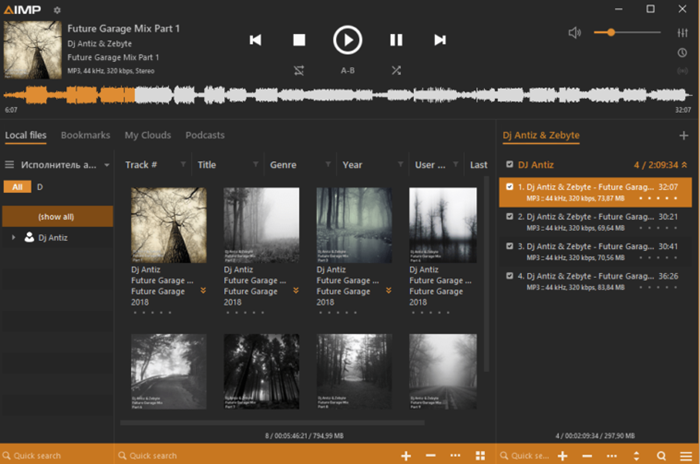Image resolution: width=700 pixels, height=464 pixels.
Task: Skip to the next track
Action: (x=440, y=40)
